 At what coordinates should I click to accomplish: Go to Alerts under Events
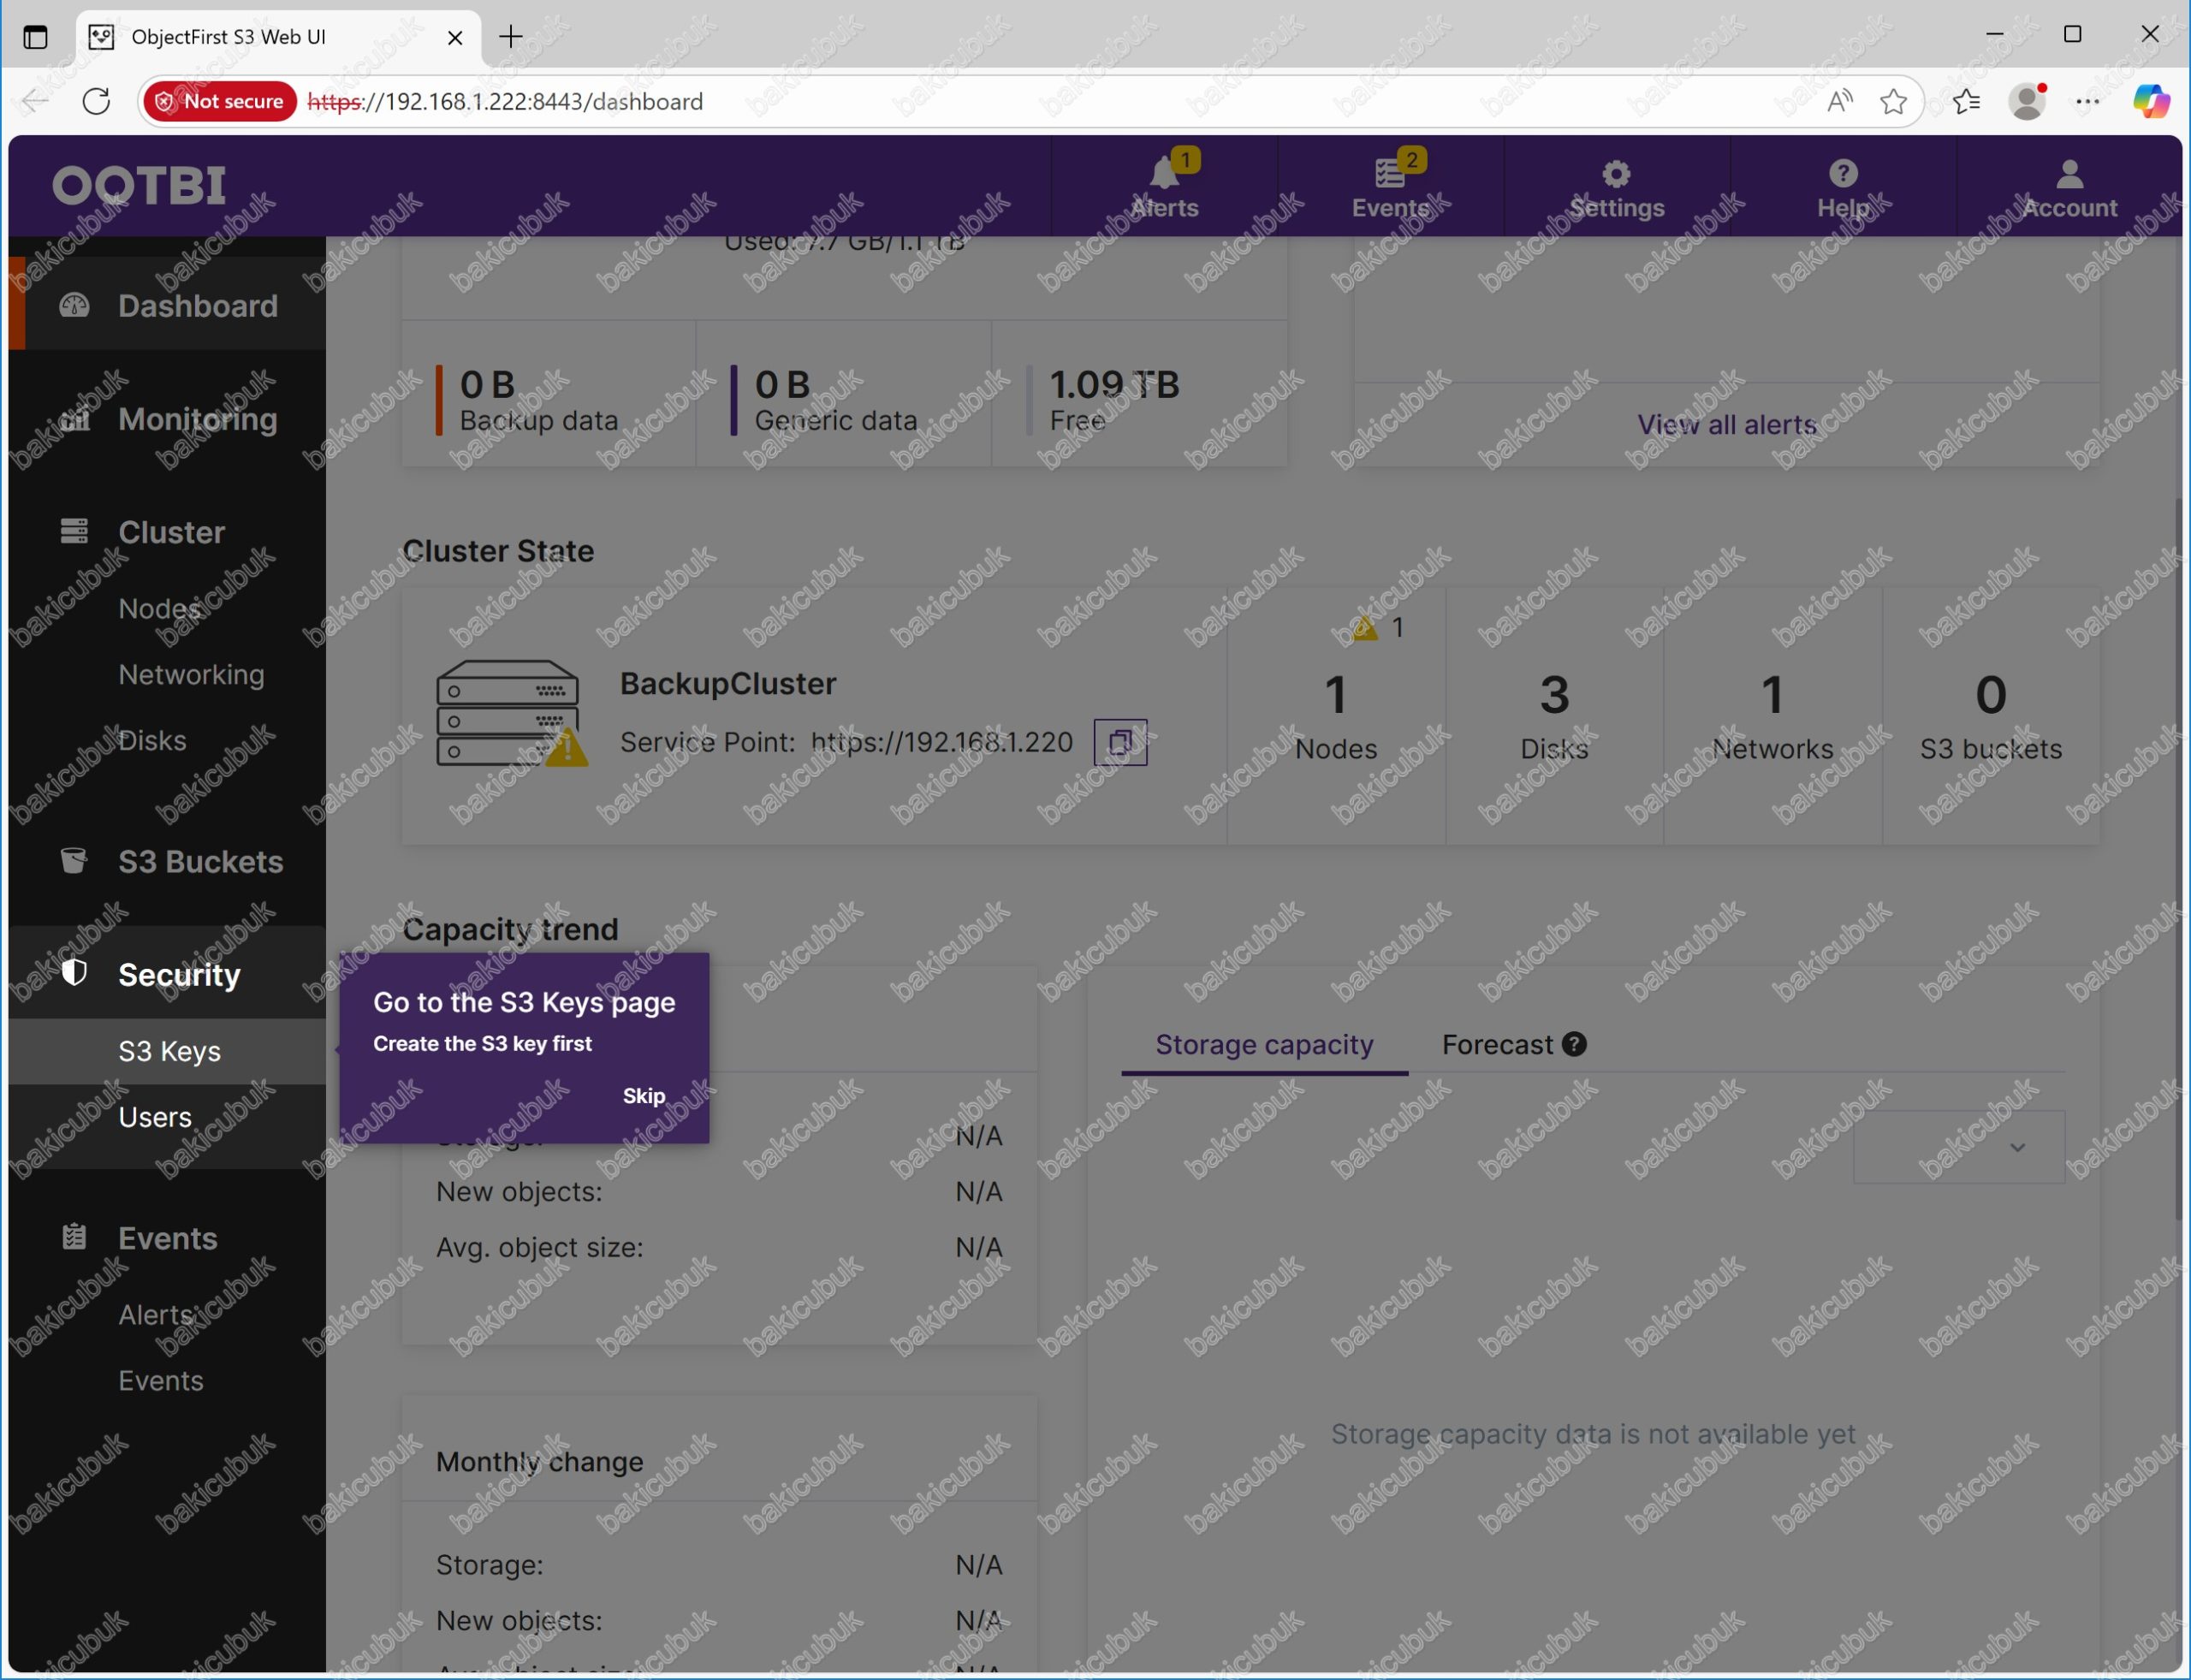[156, 1314]
